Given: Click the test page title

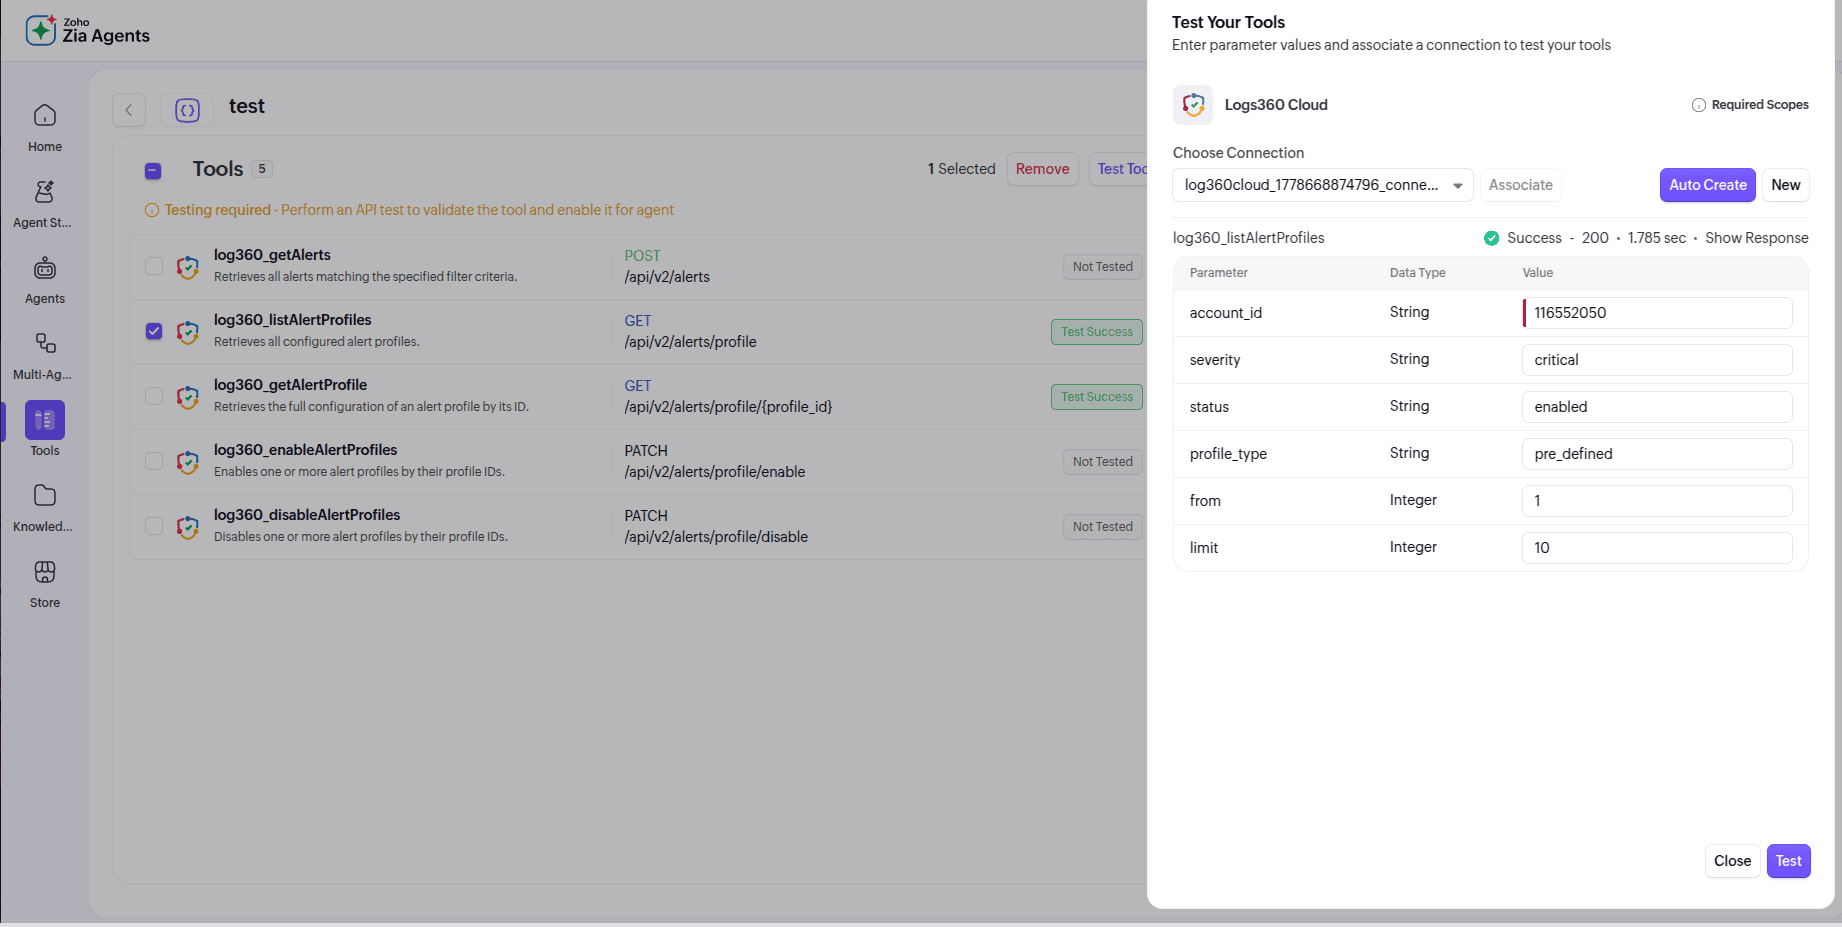Looking at the screenshot, I should click(247, 106).
